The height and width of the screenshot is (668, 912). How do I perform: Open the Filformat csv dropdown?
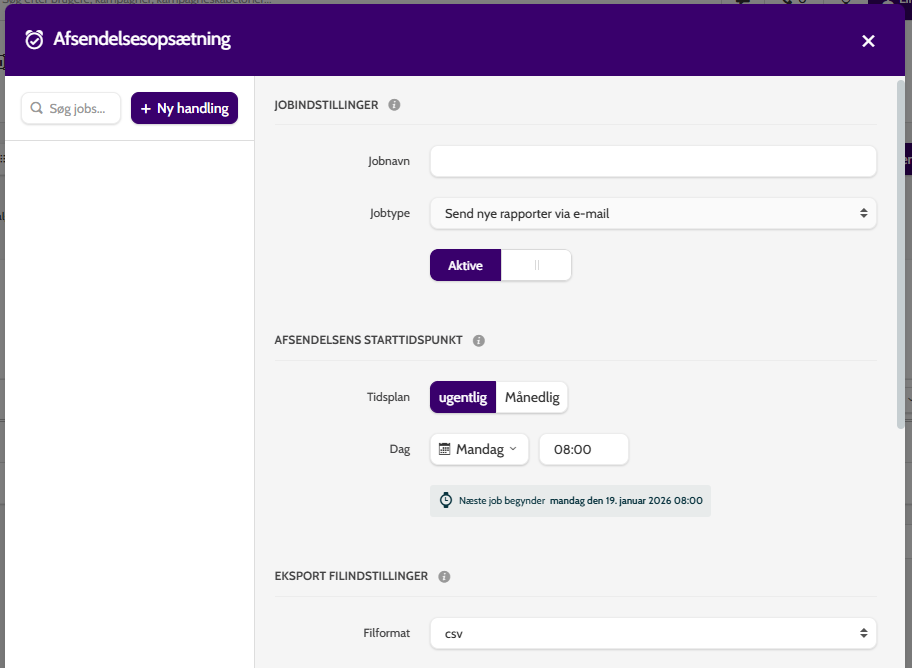[x=653, y=633]
